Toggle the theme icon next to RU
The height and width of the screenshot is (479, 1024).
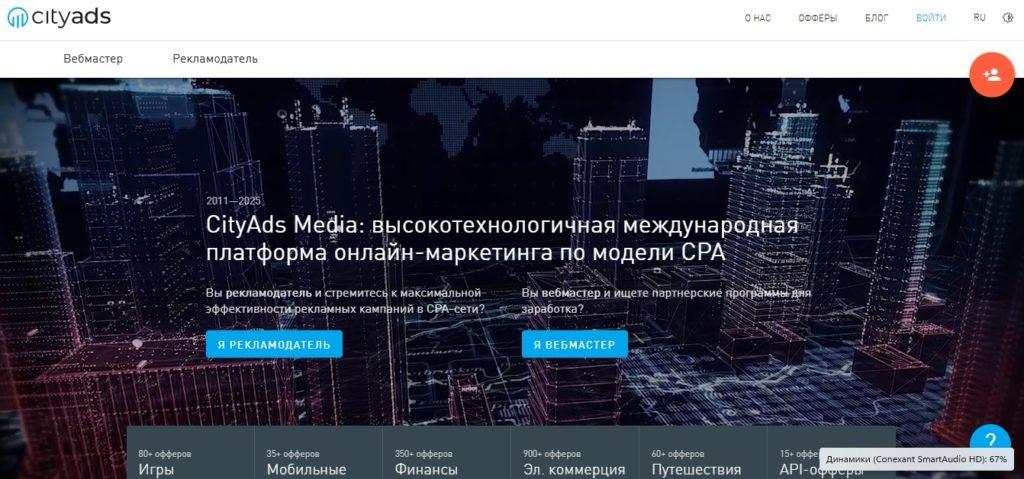[x=1008, y=18]
